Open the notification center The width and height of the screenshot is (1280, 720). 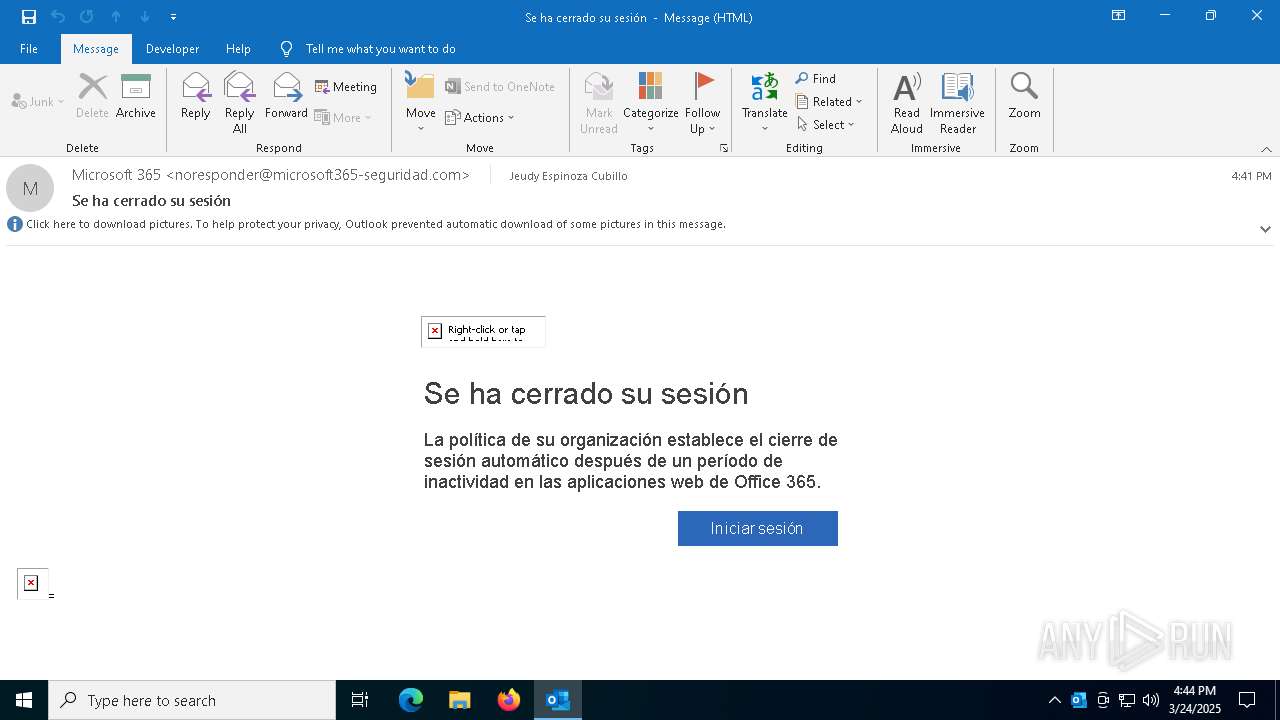1247,700
